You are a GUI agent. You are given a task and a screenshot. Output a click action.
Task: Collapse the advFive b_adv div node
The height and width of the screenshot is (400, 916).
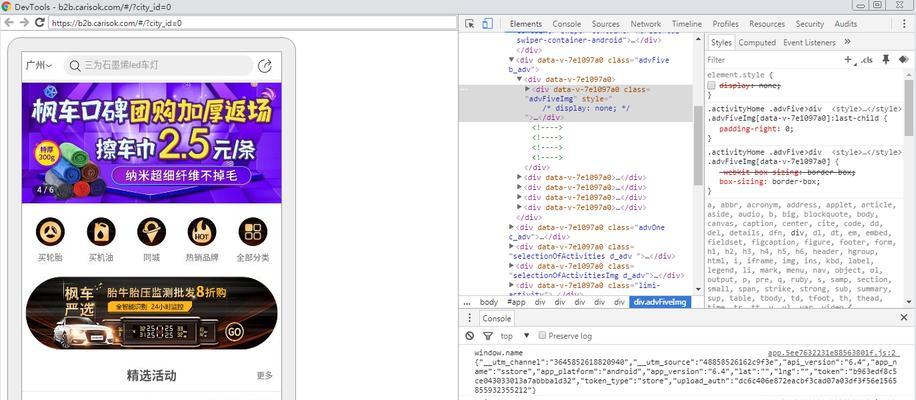512,60
